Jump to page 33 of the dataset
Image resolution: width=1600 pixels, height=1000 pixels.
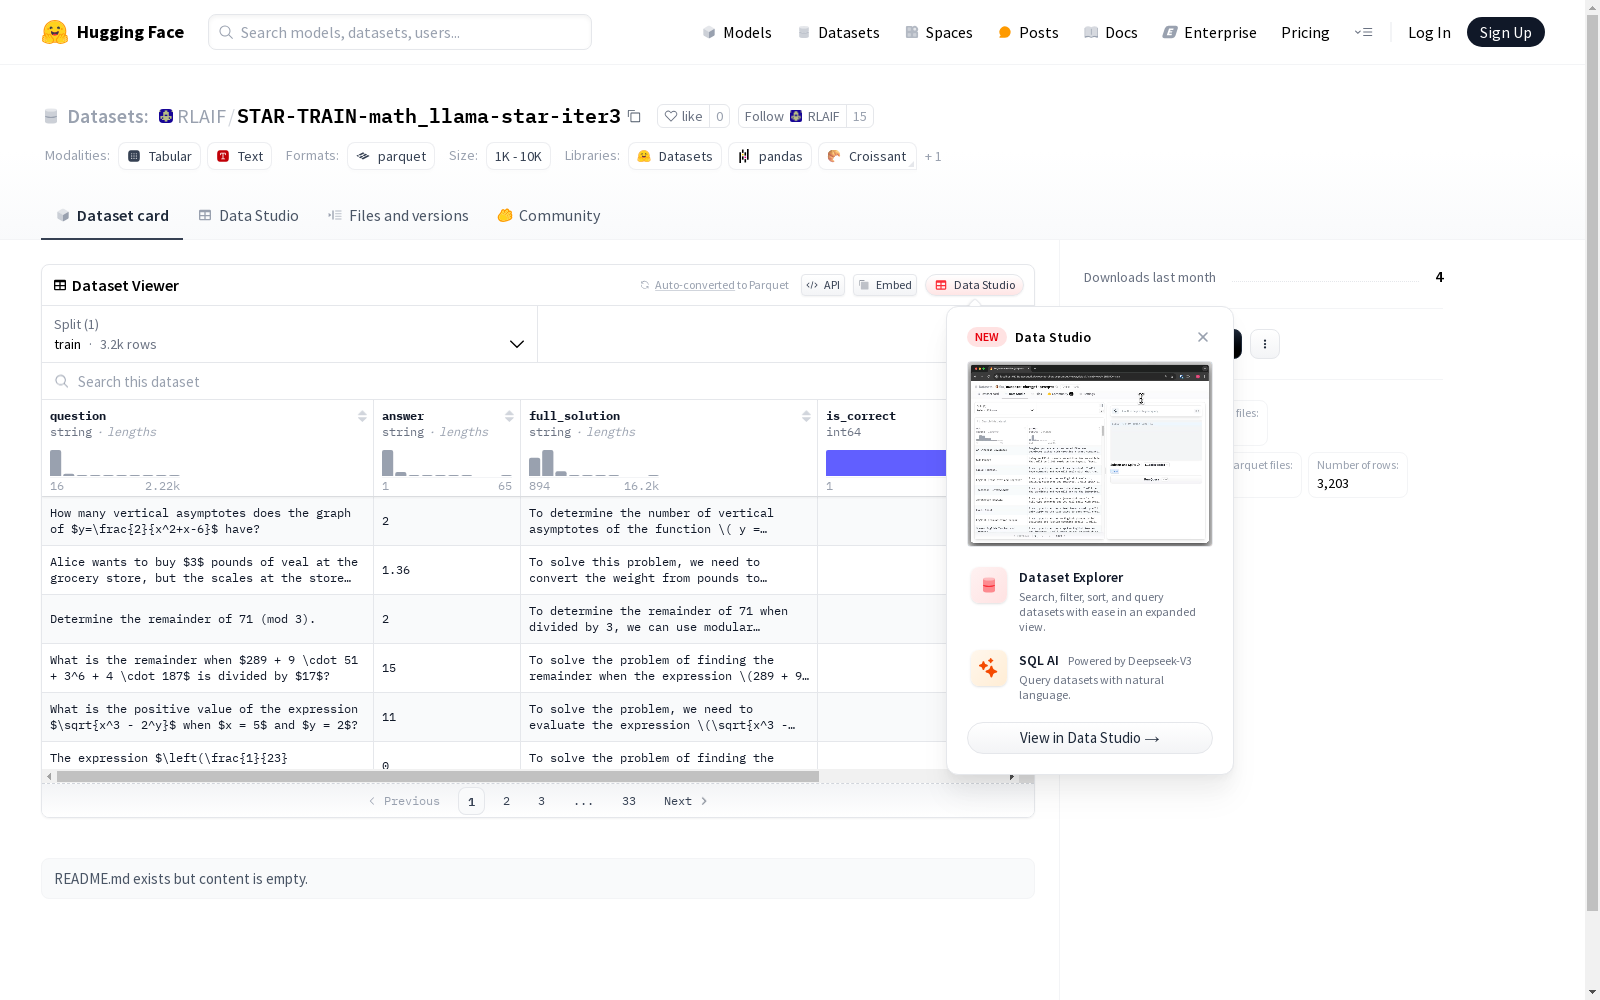pos(629,801)
